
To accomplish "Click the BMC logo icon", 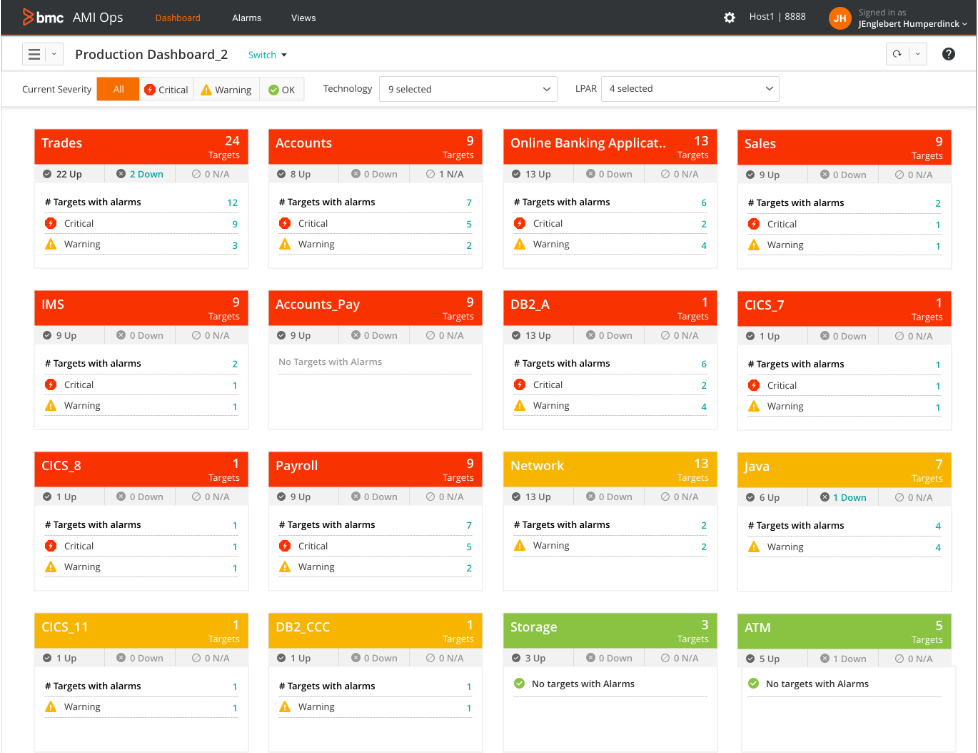I will [27, 17].
